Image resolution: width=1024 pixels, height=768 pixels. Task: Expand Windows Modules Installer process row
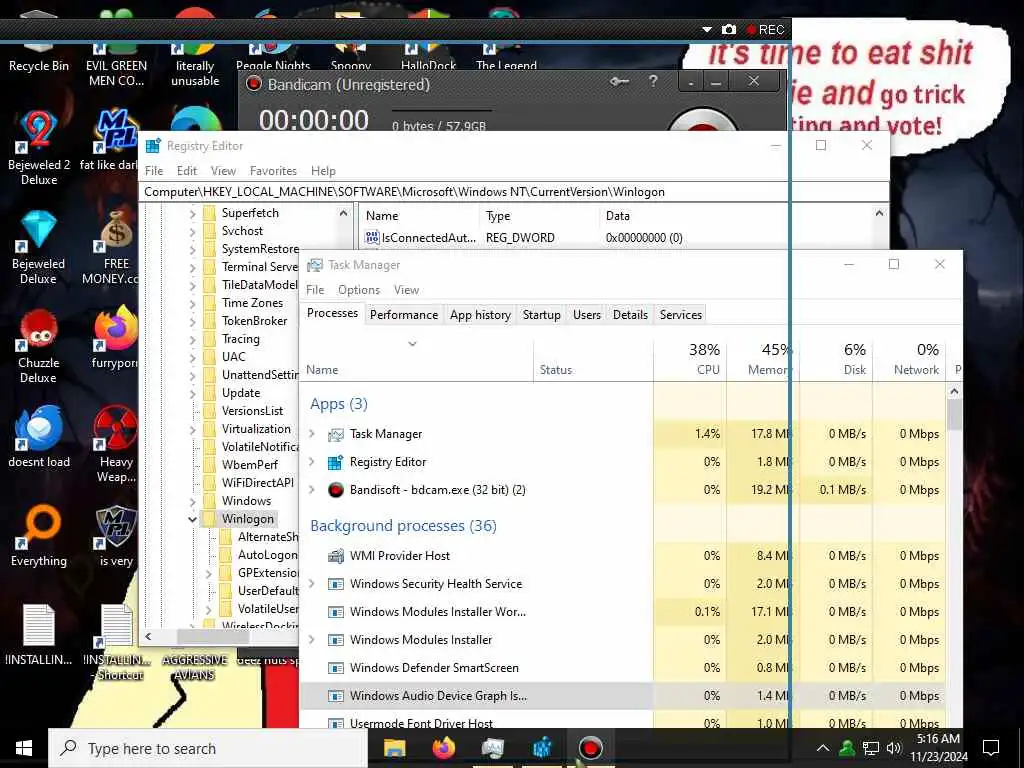point(312,640)
